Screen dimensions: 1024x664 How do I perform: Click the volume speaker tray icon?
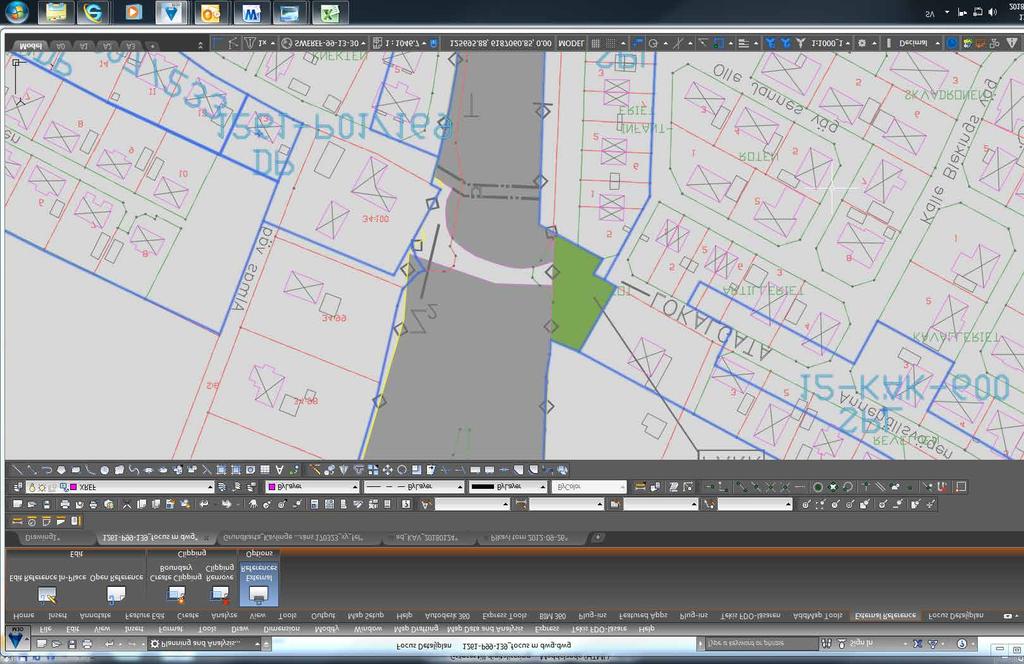click(993, 12)
